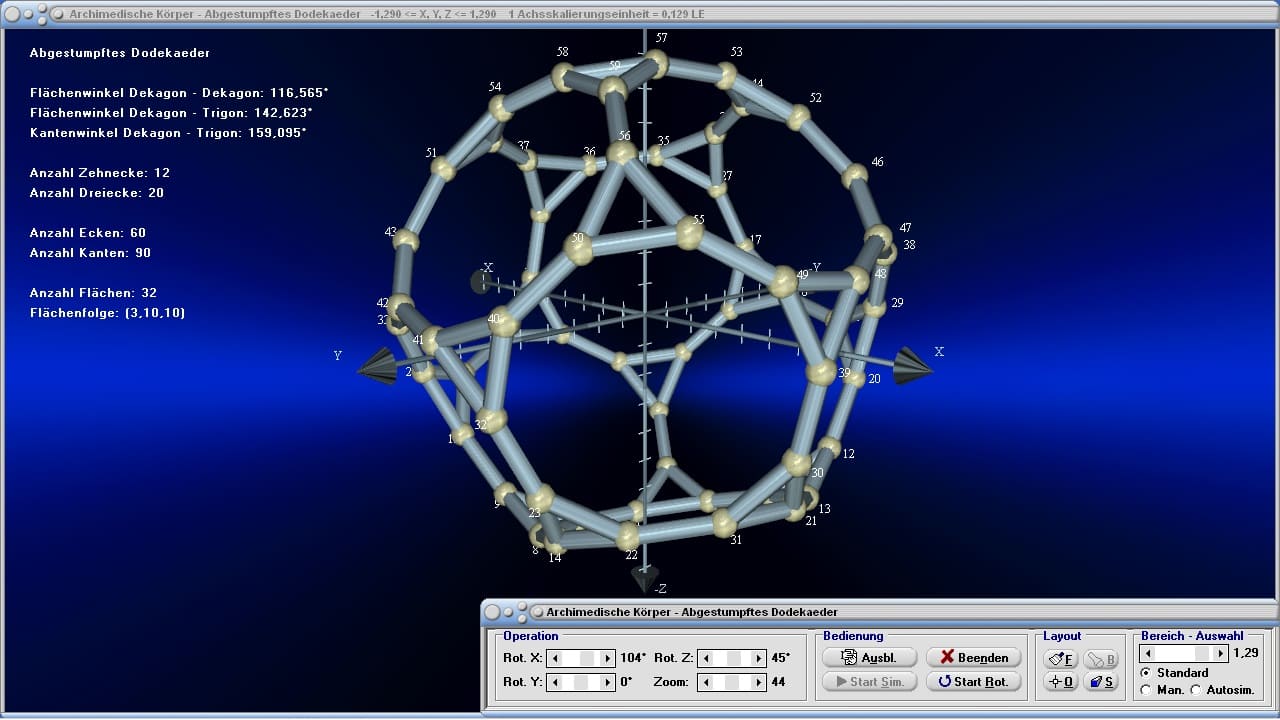Click the line Anzahl Flächen: 32

pos(94,293)
